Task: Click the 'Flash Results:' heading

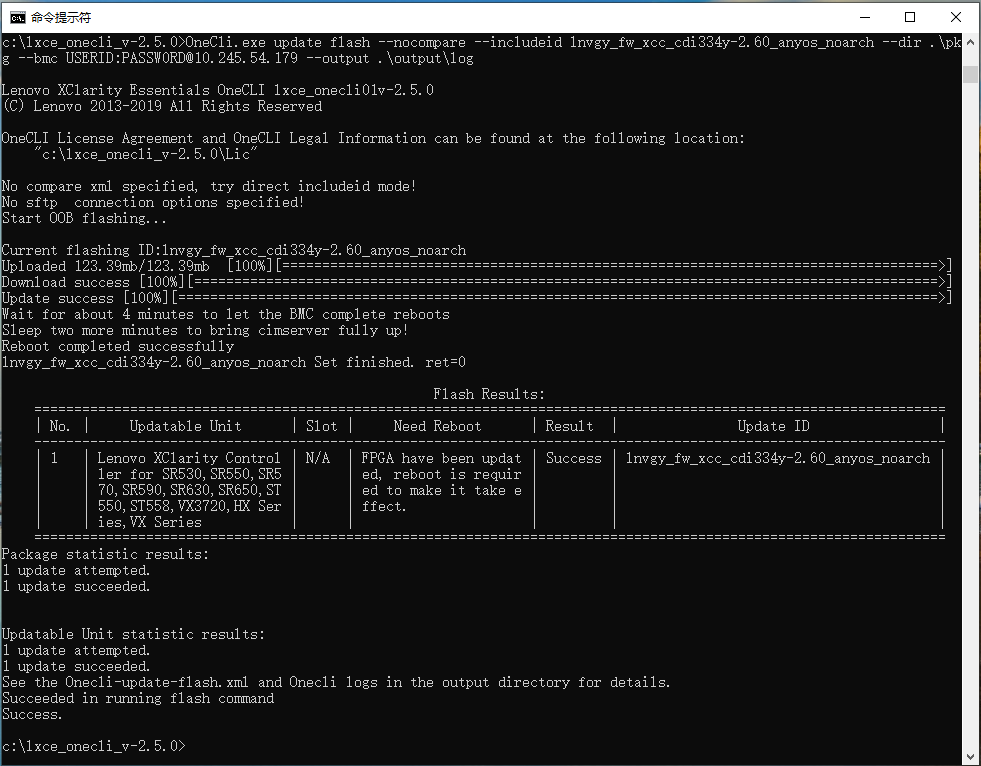Action: [x=489, y=394]
